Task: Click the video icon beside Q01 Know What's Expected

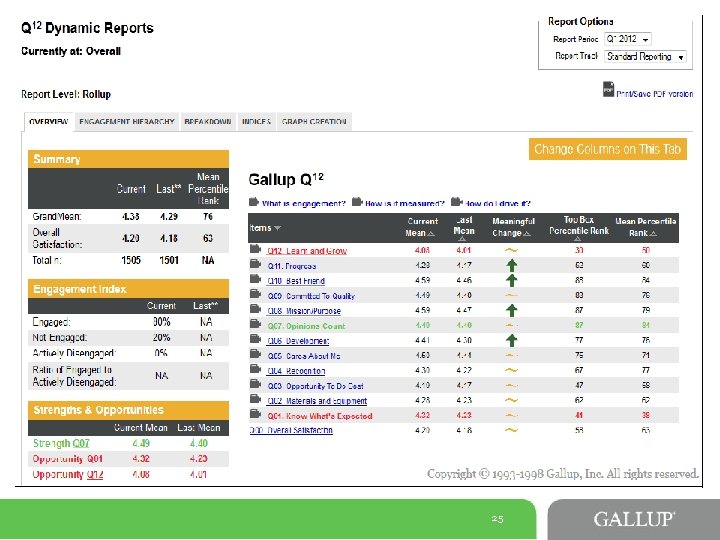Action: tap(255, 415)
